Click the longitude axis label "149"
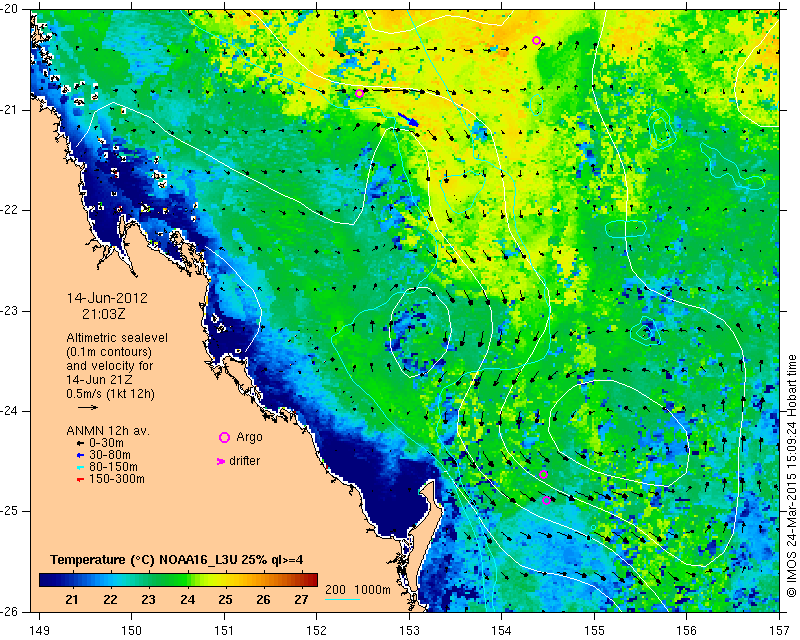Viewport: 800px width, 640px height. [x=39, y=630]
